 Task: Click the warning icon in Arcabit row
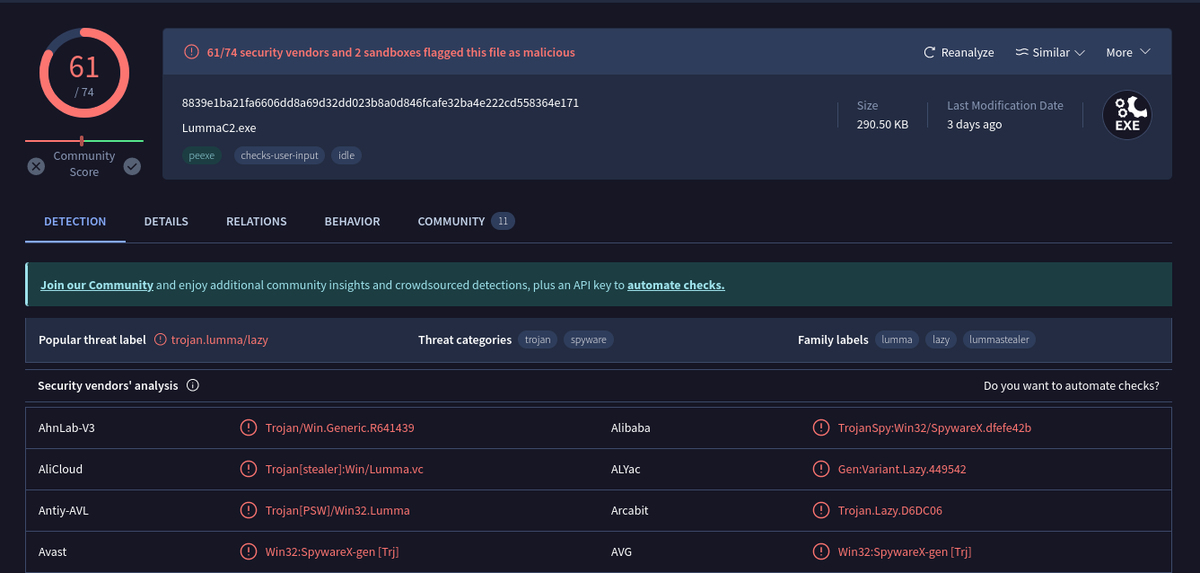(820, 510)
